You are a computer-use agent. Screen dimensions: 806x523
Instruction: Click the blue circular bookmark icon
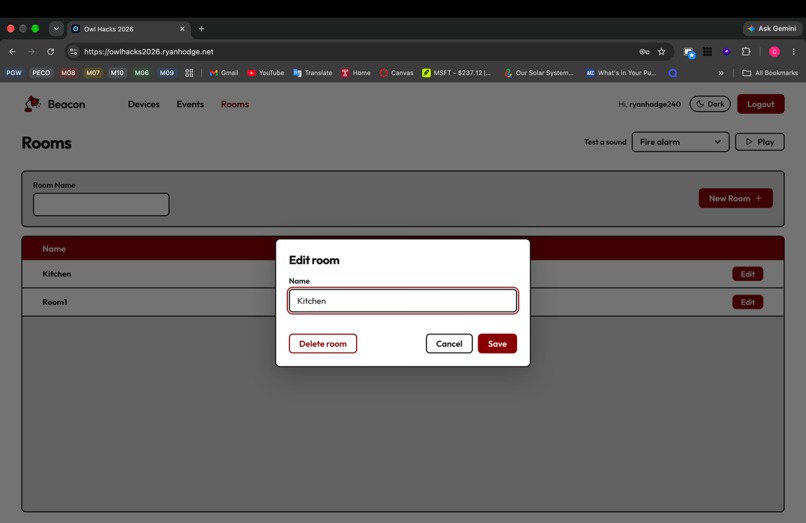click(x=672, y=73)
